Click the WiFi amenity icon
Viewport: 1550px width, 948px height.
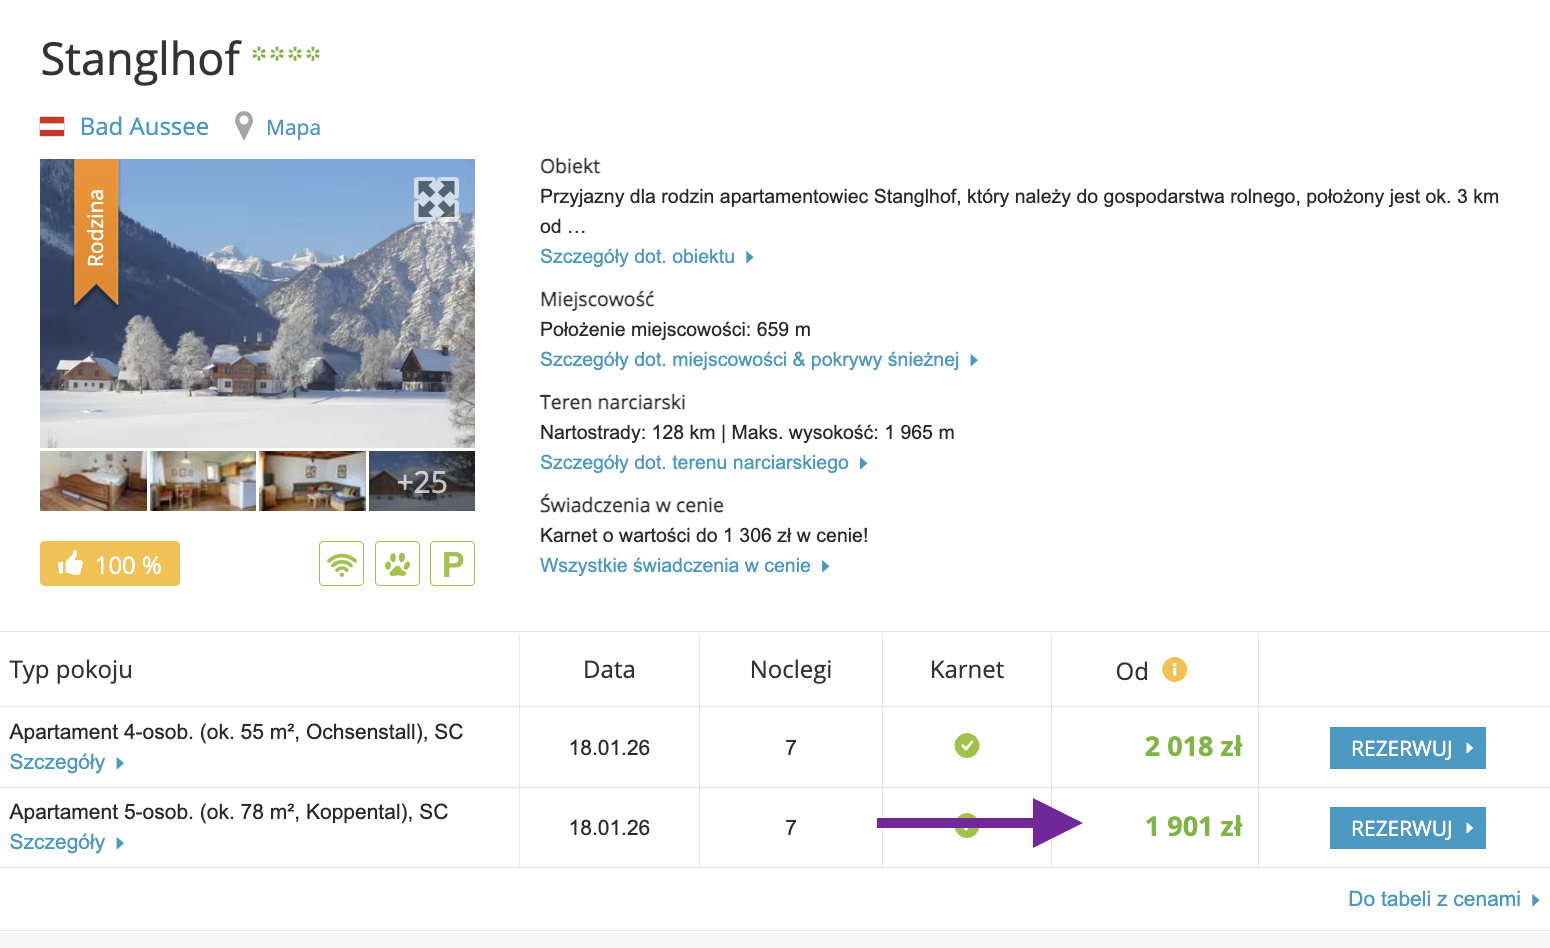coord(341,564)
